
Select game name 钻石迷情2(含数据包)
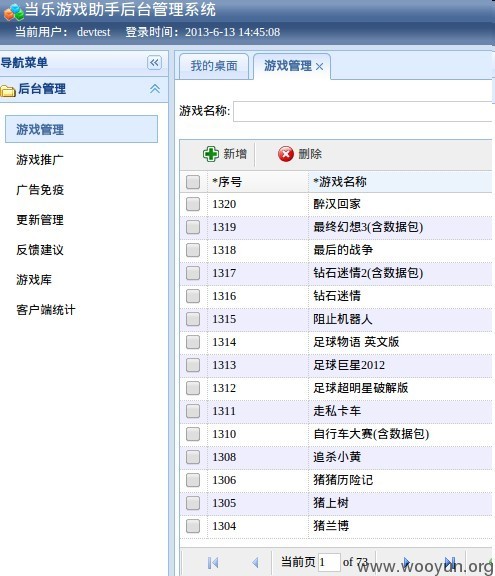coord(368,273)
